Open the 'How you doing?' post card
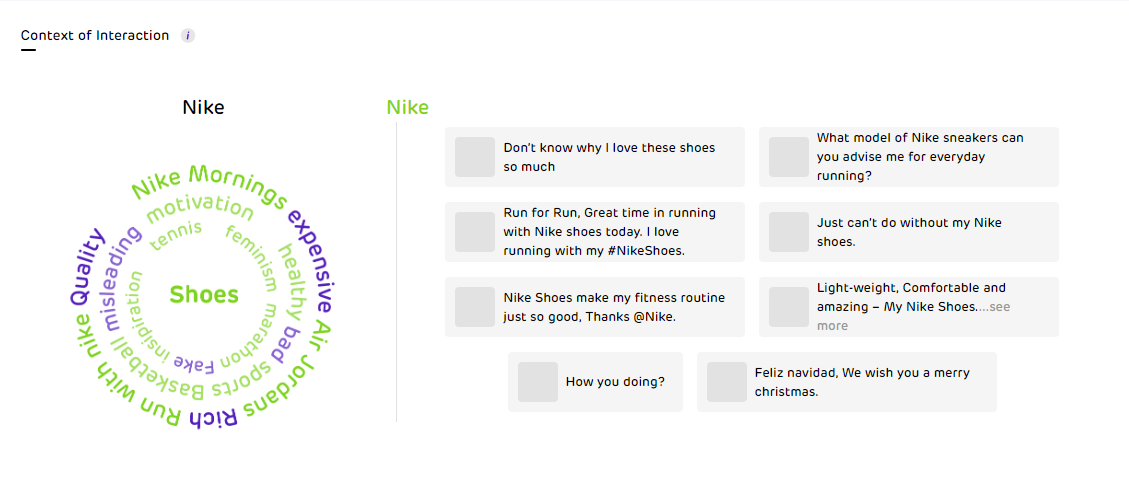 coord(616,382)
